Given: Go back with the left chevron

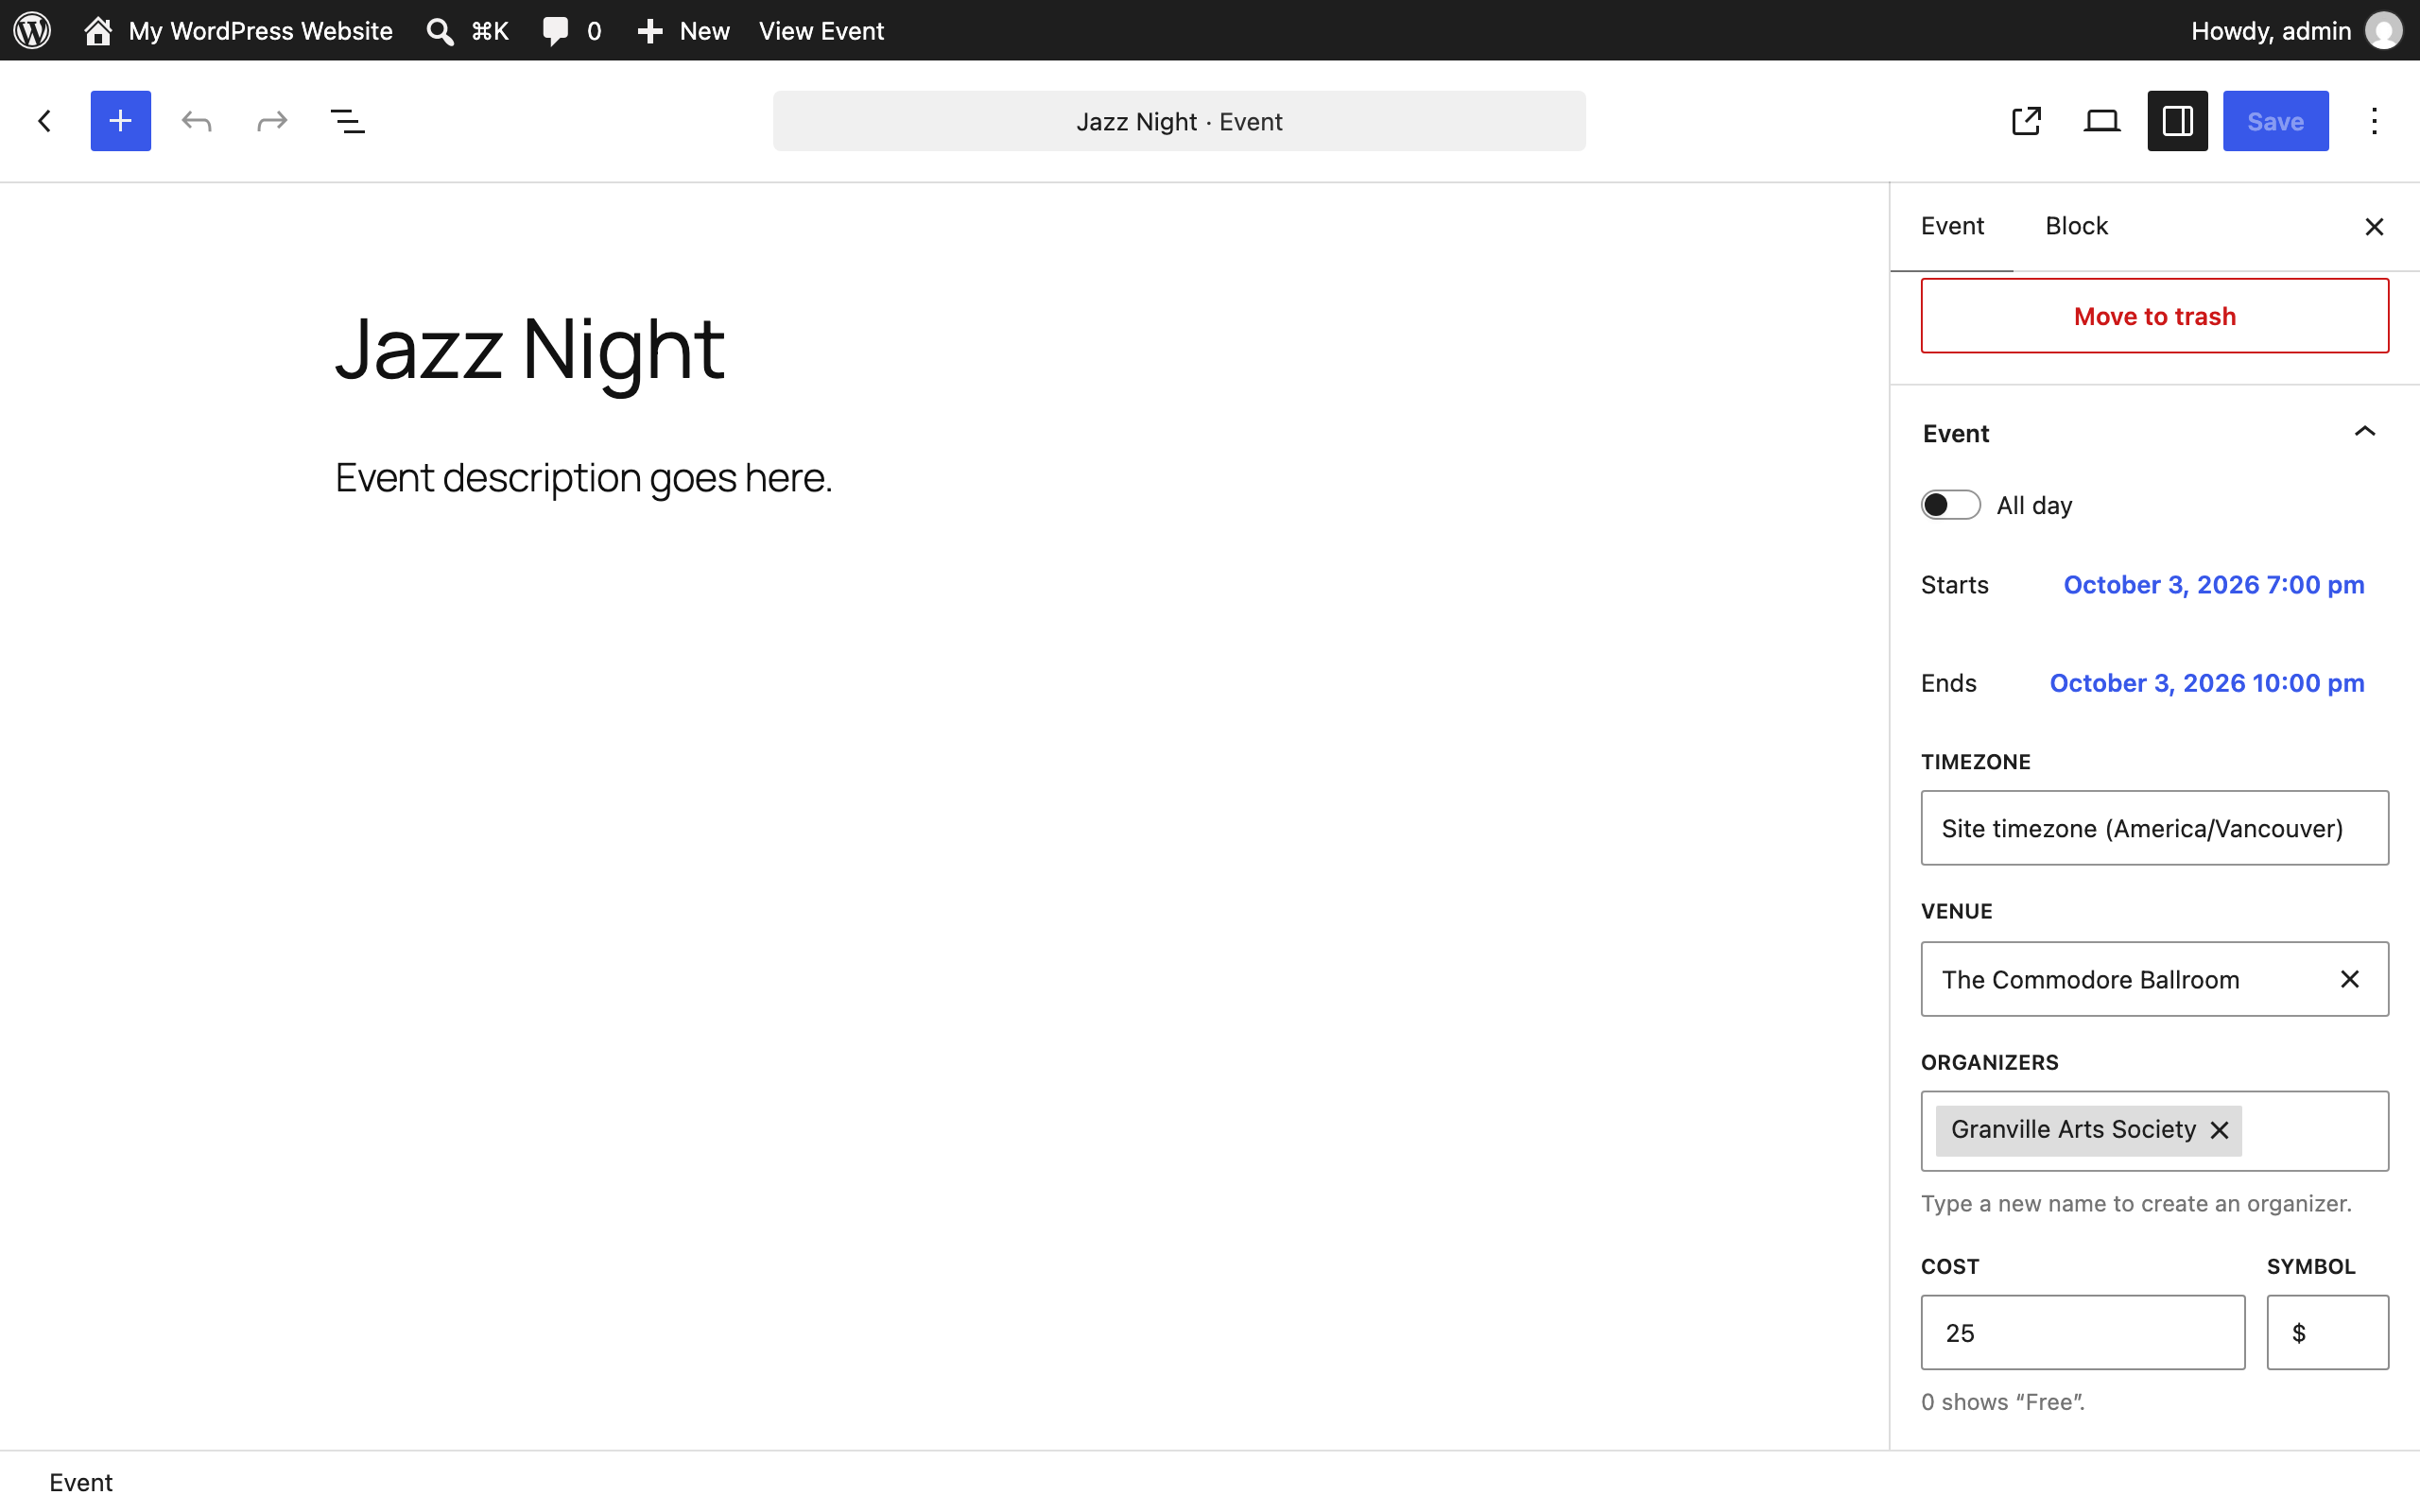Looking at the screenshot, I should tap(44, 121).
